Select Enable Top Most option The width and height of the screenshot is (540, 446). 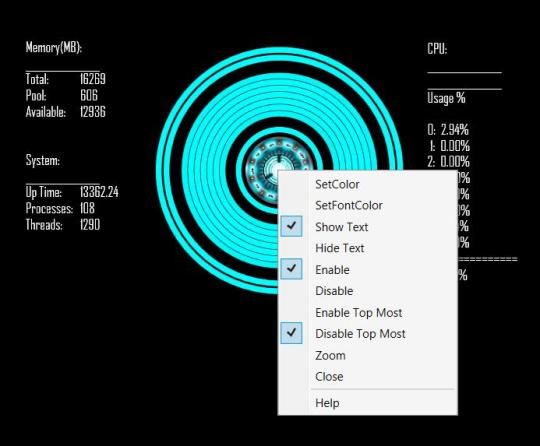point(367,312)
